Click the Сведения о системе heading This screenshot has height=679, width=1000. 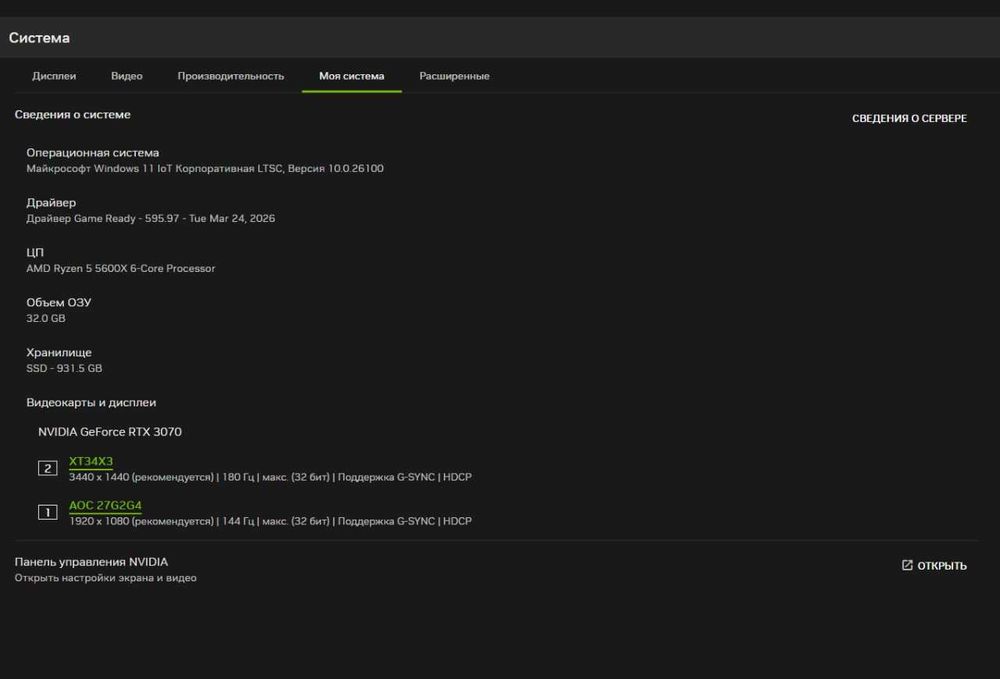73,115
